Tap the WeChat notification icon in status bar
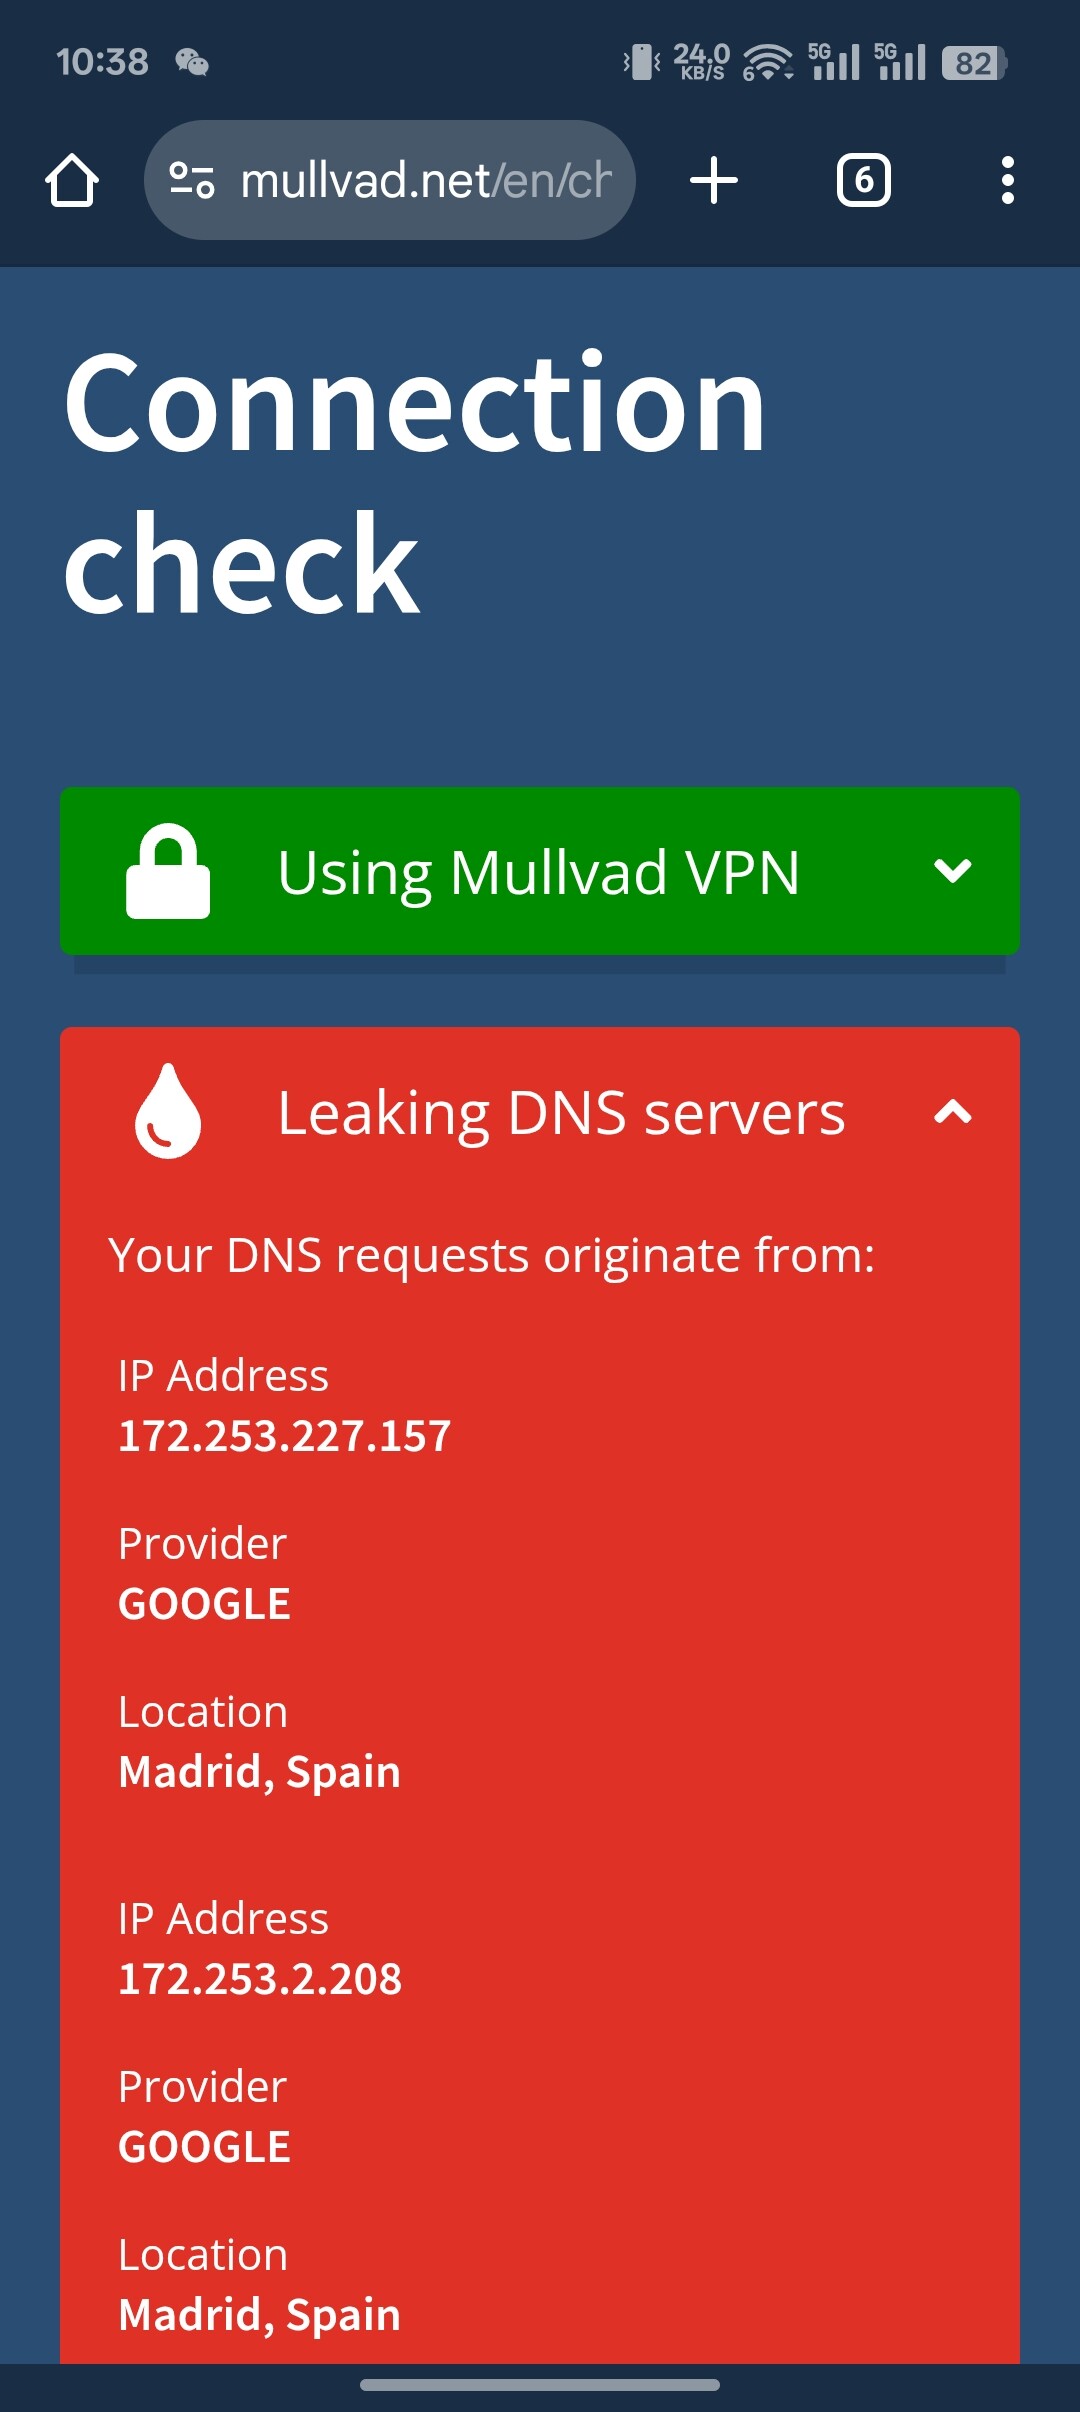Viewport: 1080px width, 2412px height. click(192, 63)
